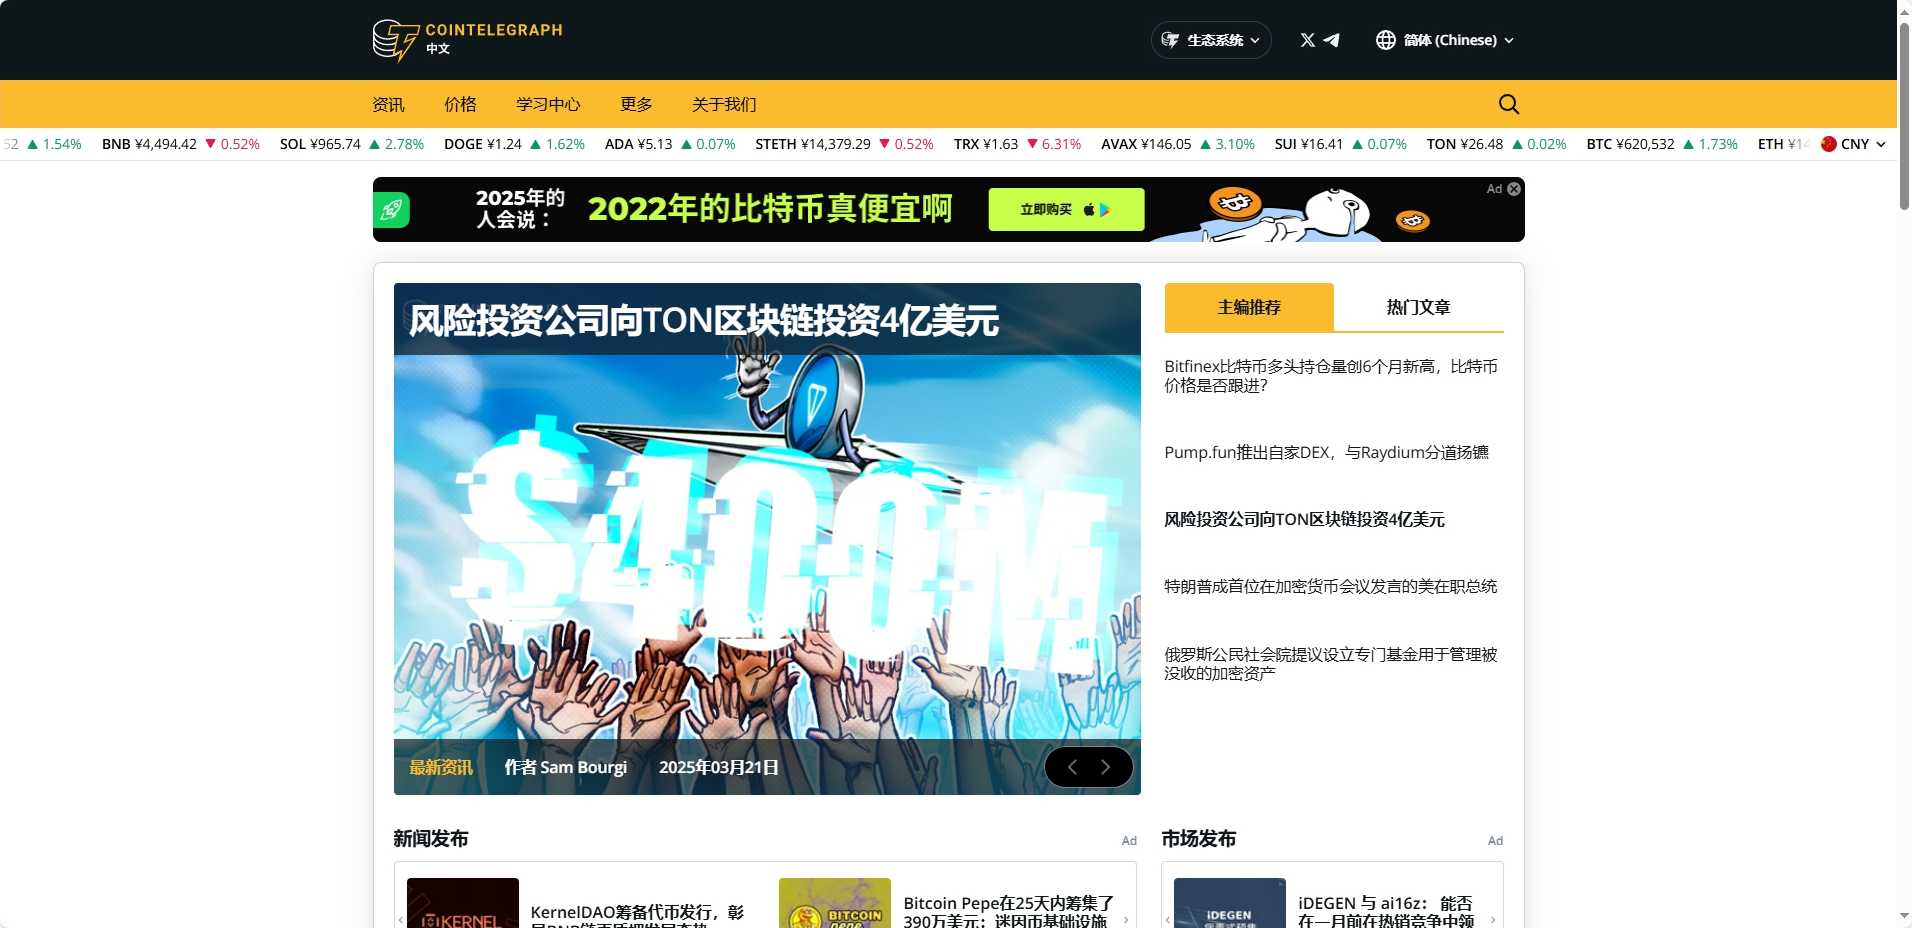The width and height of the screenshot is (1912, 928).
Task: Click the search magnifier icon
Action: click(x=1508, y=104)
